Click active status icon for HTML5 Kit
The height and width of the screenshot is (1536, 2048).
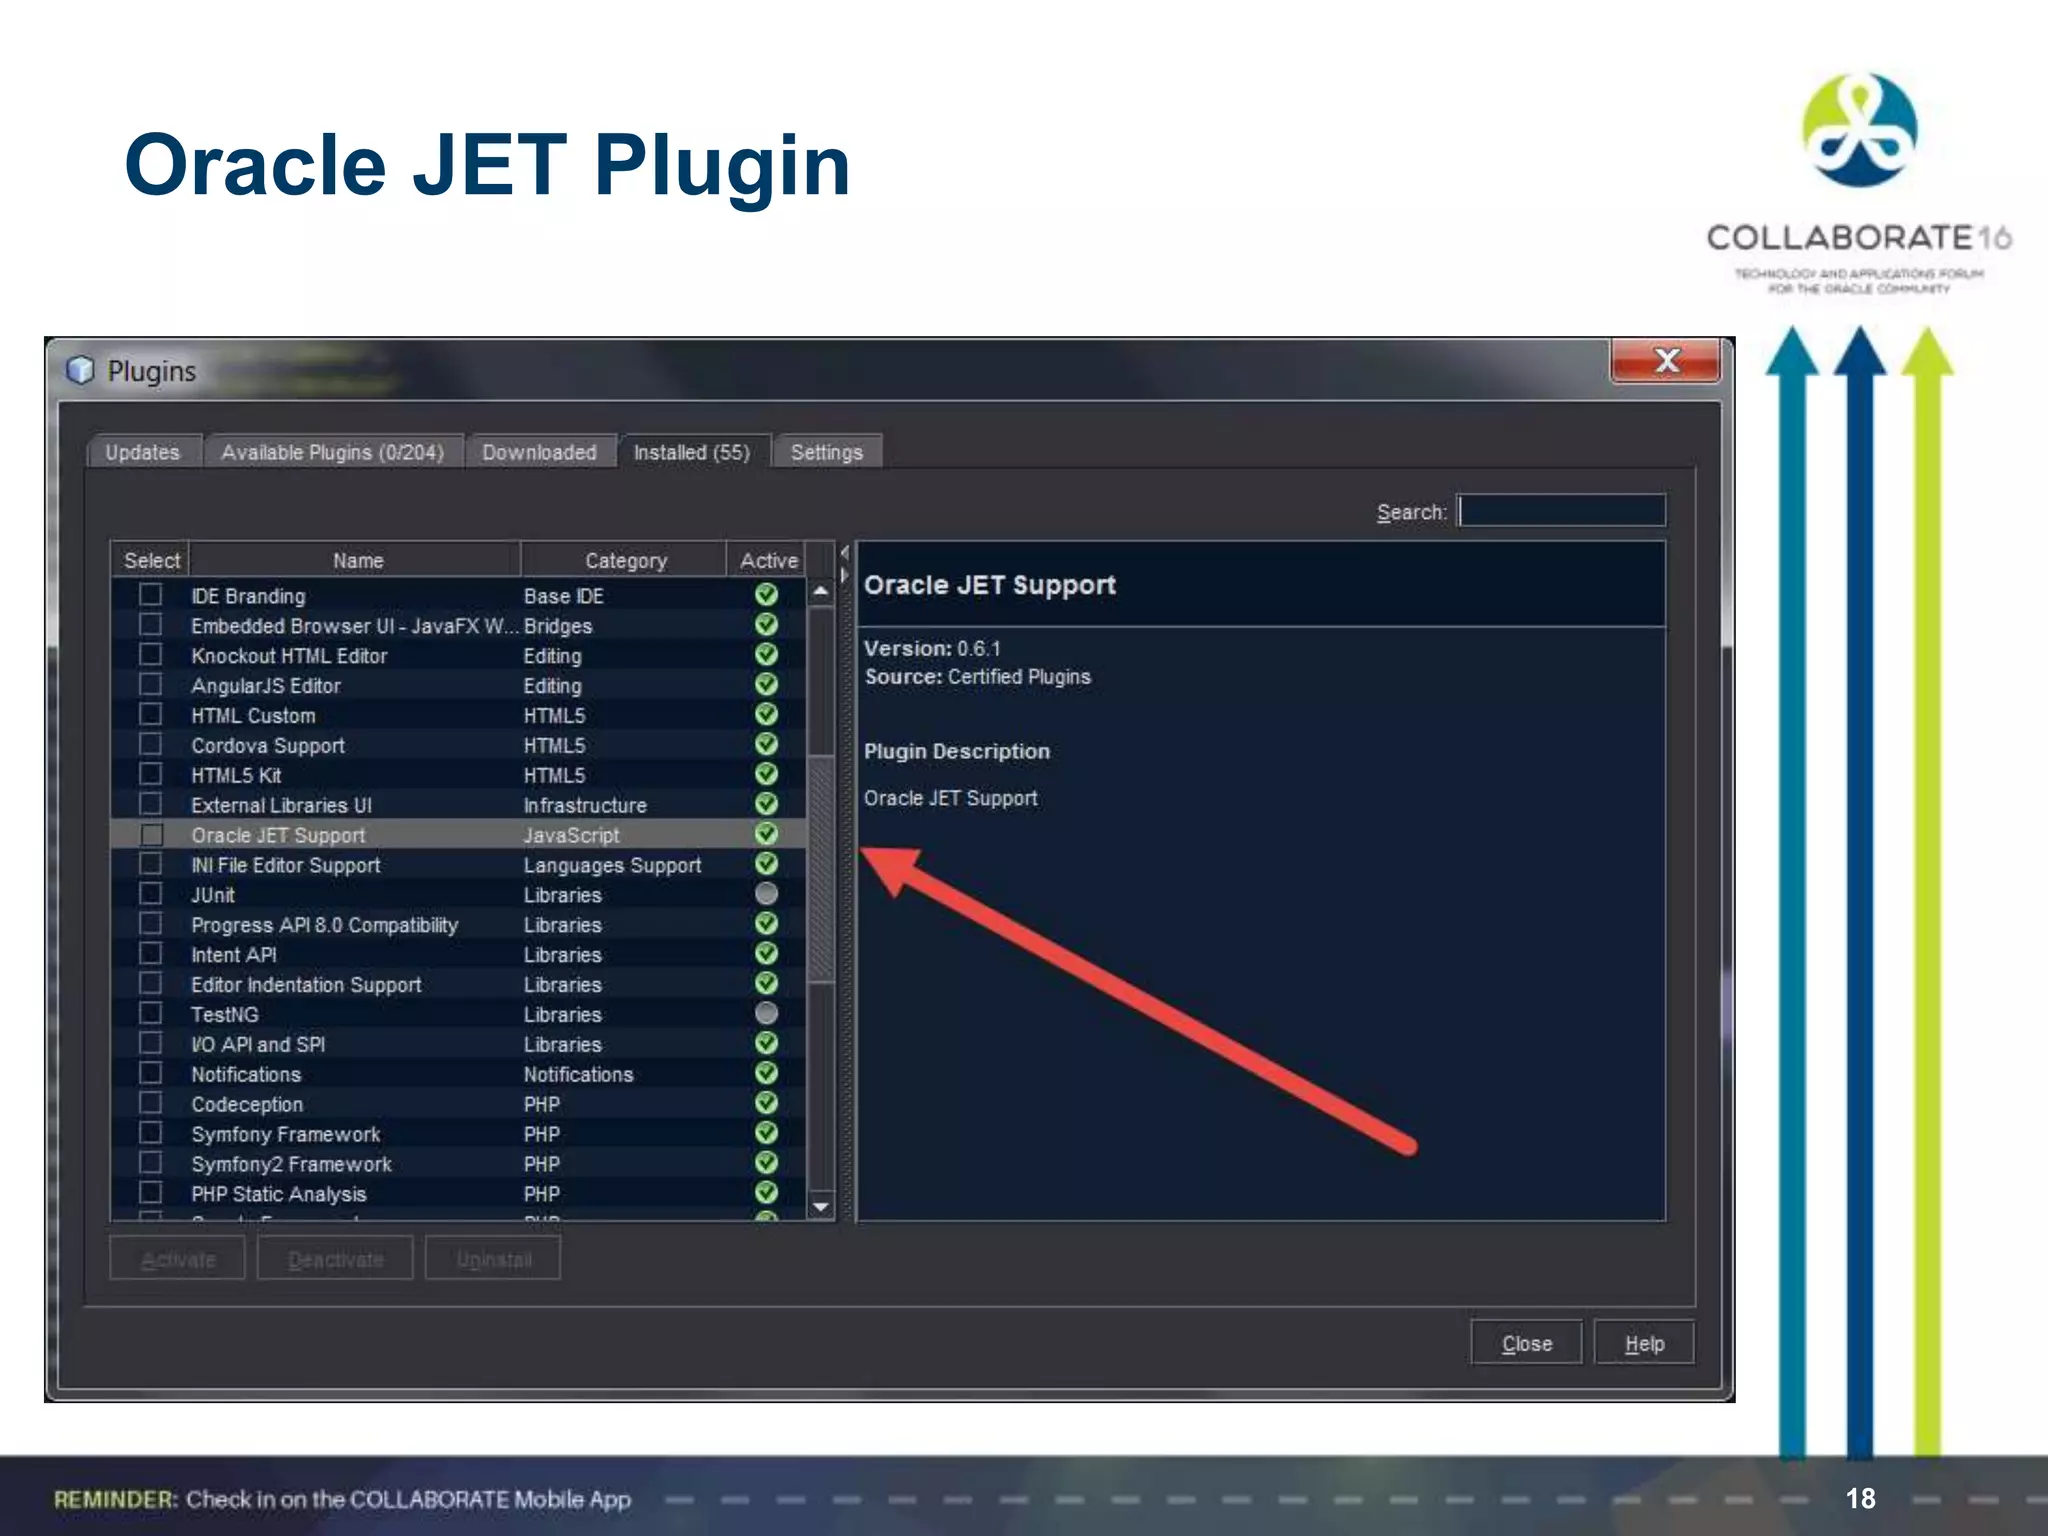766,775
